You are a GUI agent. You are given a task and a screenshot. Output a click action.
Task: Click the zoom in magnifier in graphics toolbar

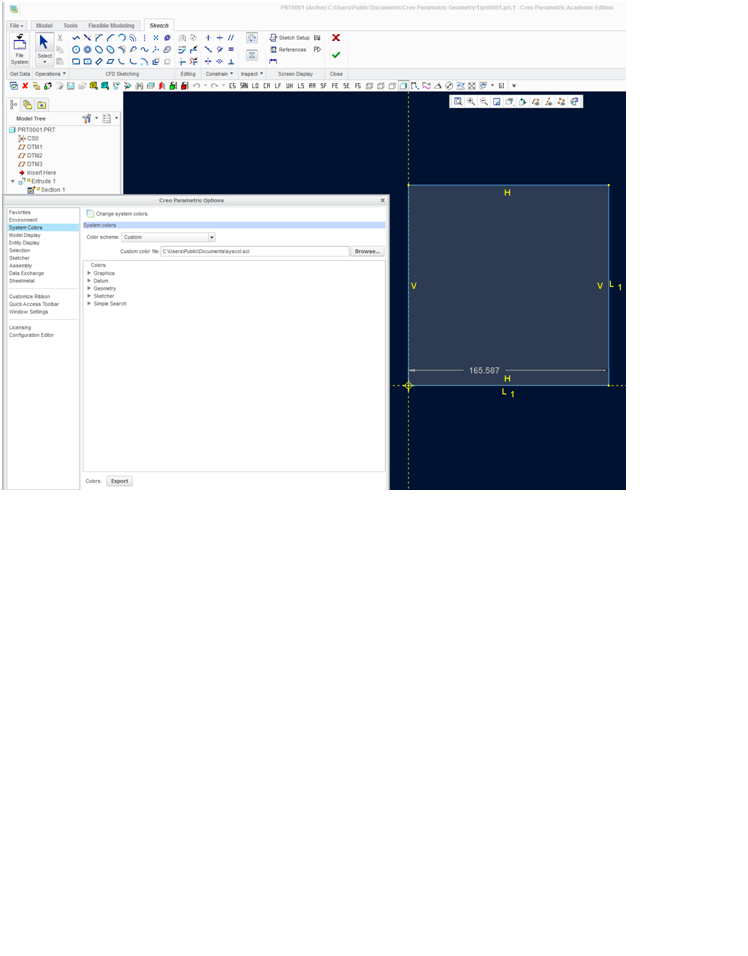pyautogui.click(x=471, y=102)
